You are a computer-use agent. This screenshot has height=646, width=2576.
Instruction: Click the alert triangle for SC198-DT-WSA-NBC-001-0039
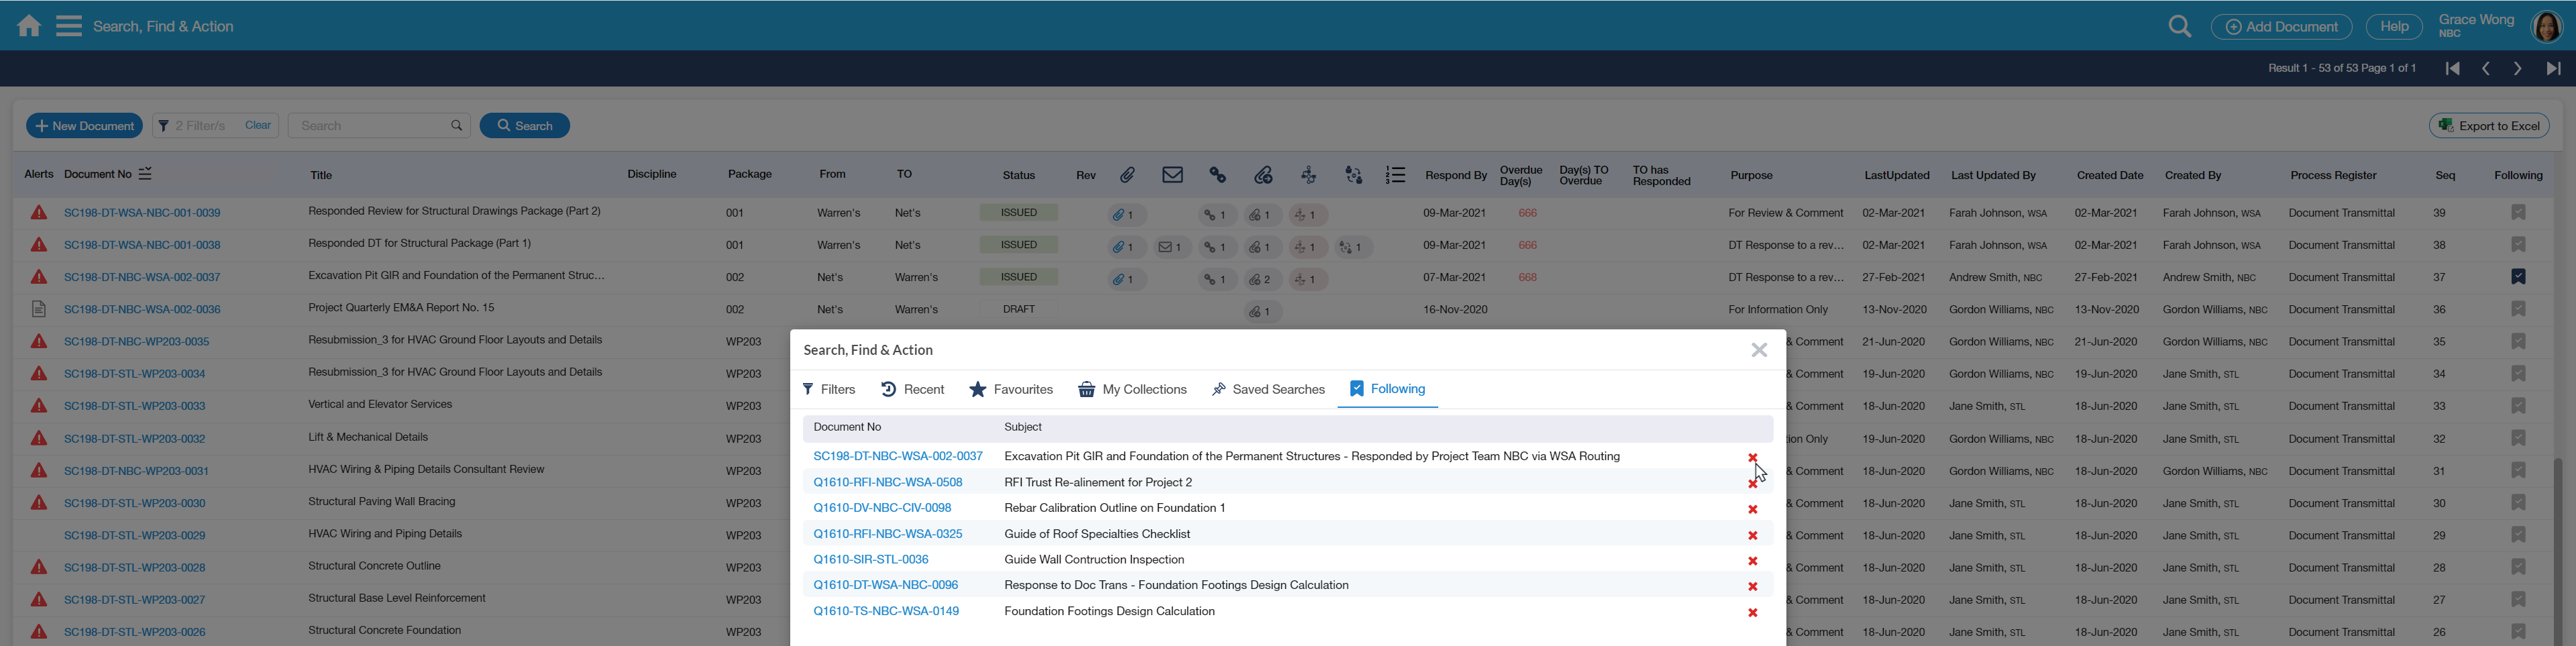click(x=39, y=213)
